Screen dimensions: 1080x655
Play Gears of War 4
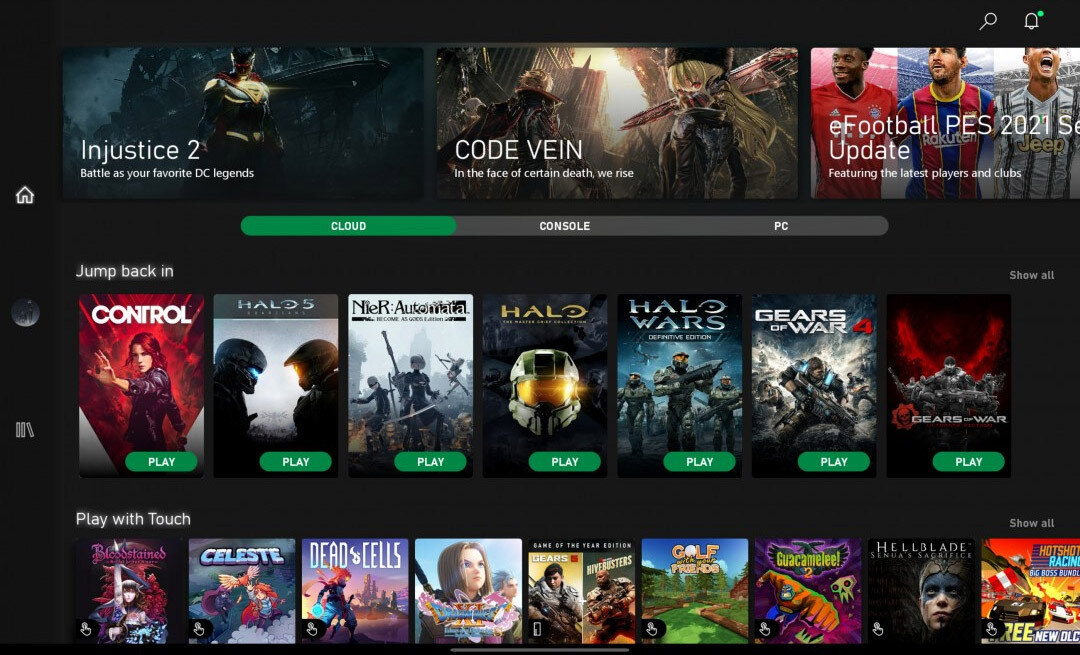point(834,462)
